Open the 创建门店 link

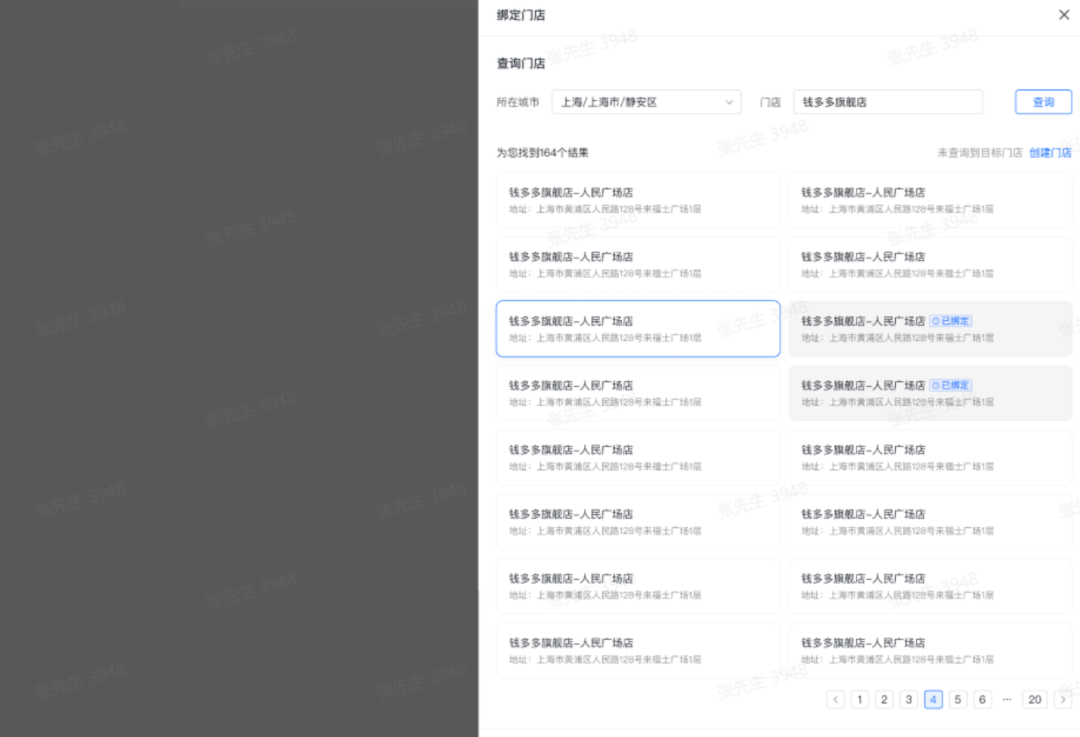pyautogui.click(x=1050, y=152)
